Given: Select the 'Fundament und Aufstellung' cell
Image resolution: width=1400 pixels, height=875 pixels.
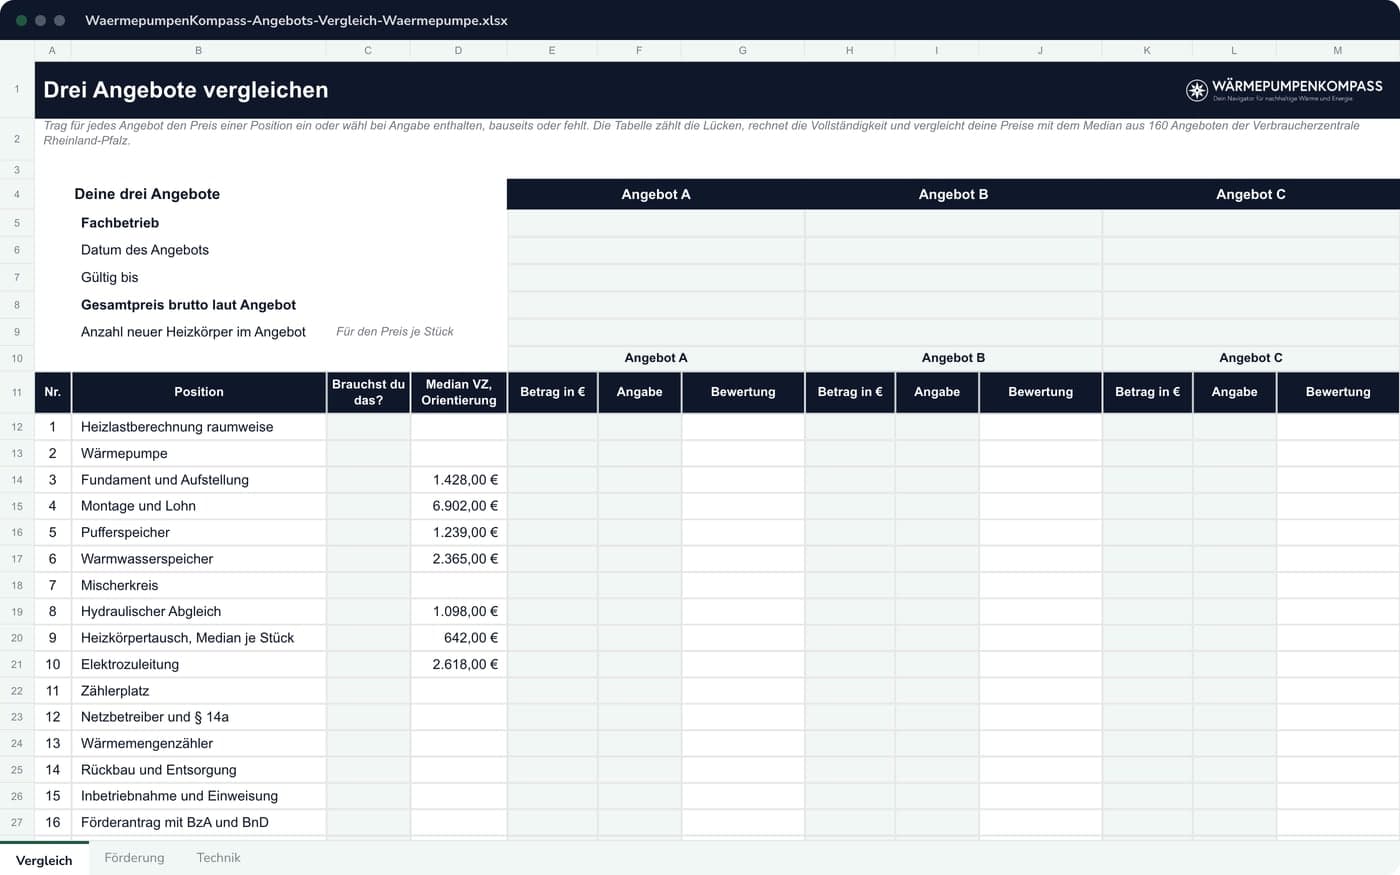Looking at the screenshot, I should (199, 480).
